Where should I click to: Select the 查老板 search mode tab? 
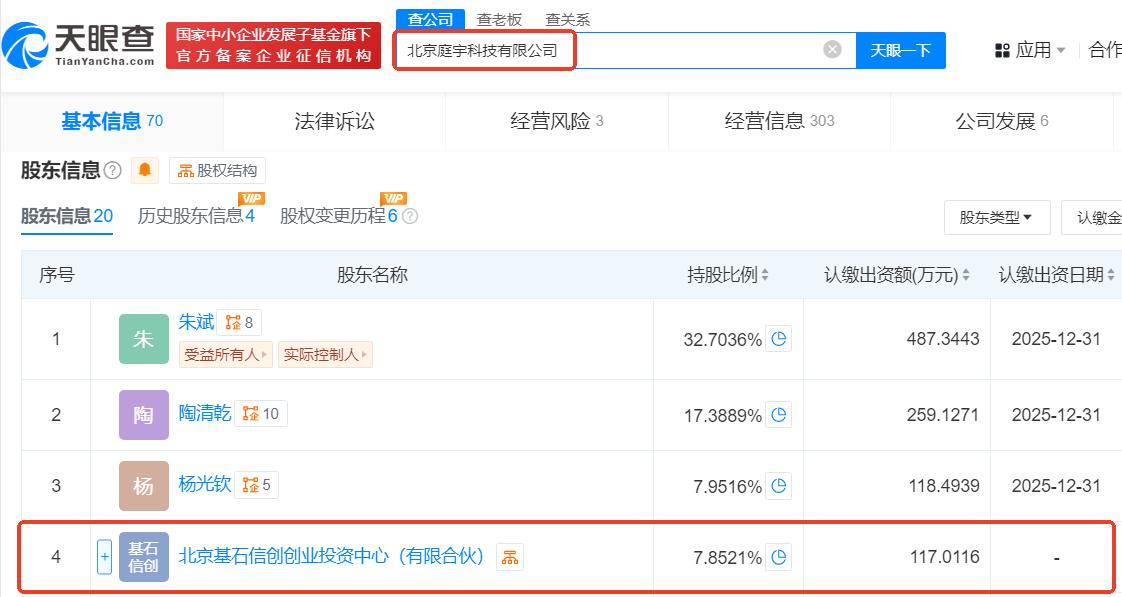[x=499, y=19]
